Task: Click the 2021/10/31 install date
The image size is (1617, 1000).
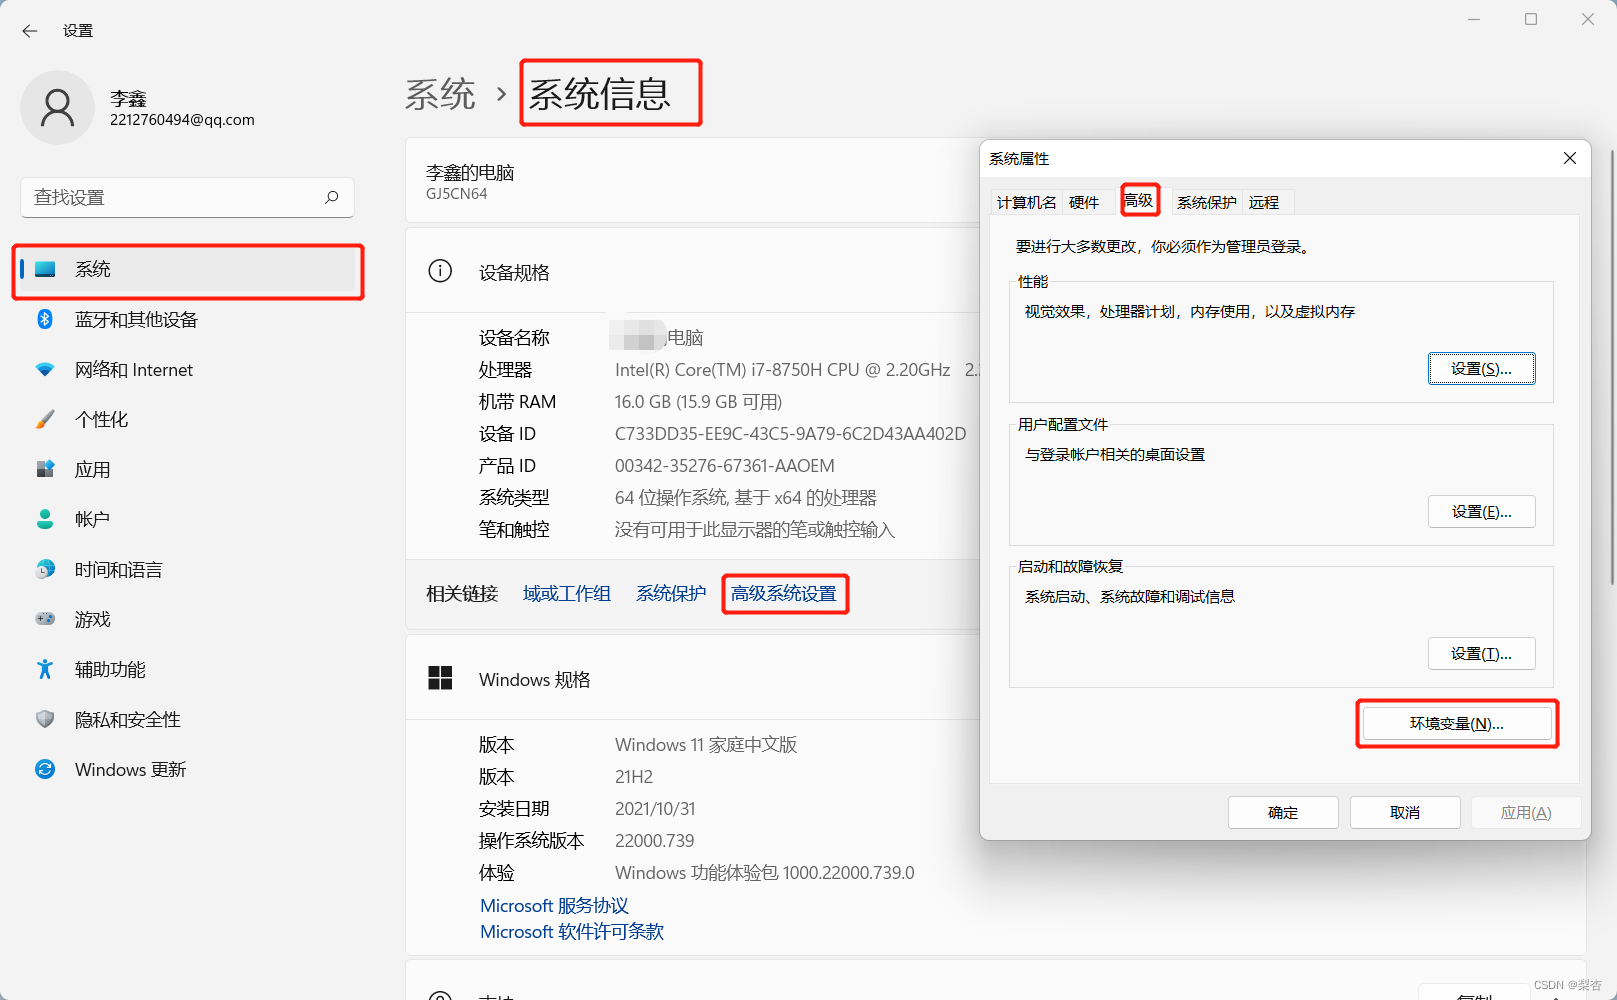Action: 655,808
